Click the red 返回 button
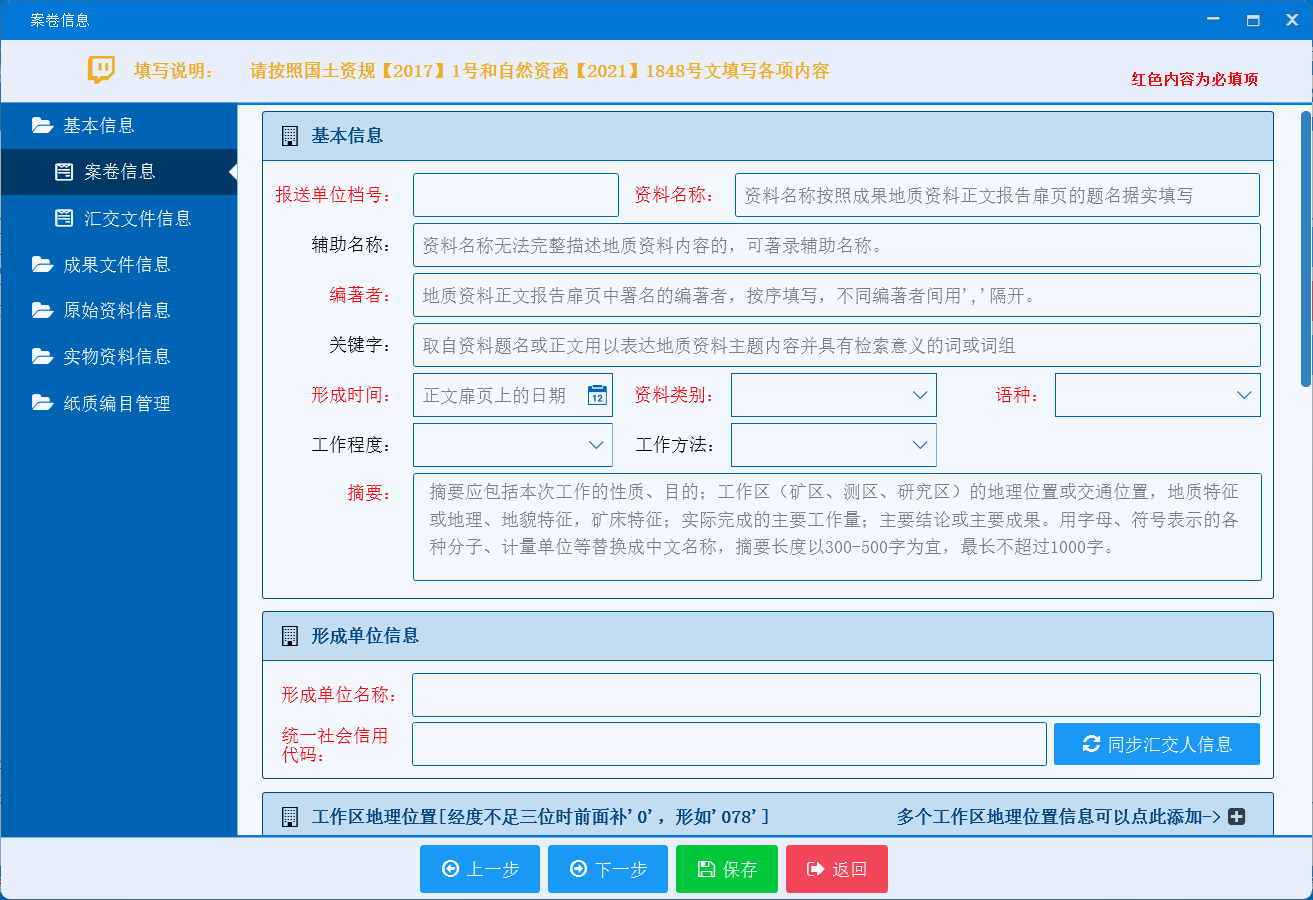Image resolution: width=1313 pixels, height=900 pixels. pos(837,869)
